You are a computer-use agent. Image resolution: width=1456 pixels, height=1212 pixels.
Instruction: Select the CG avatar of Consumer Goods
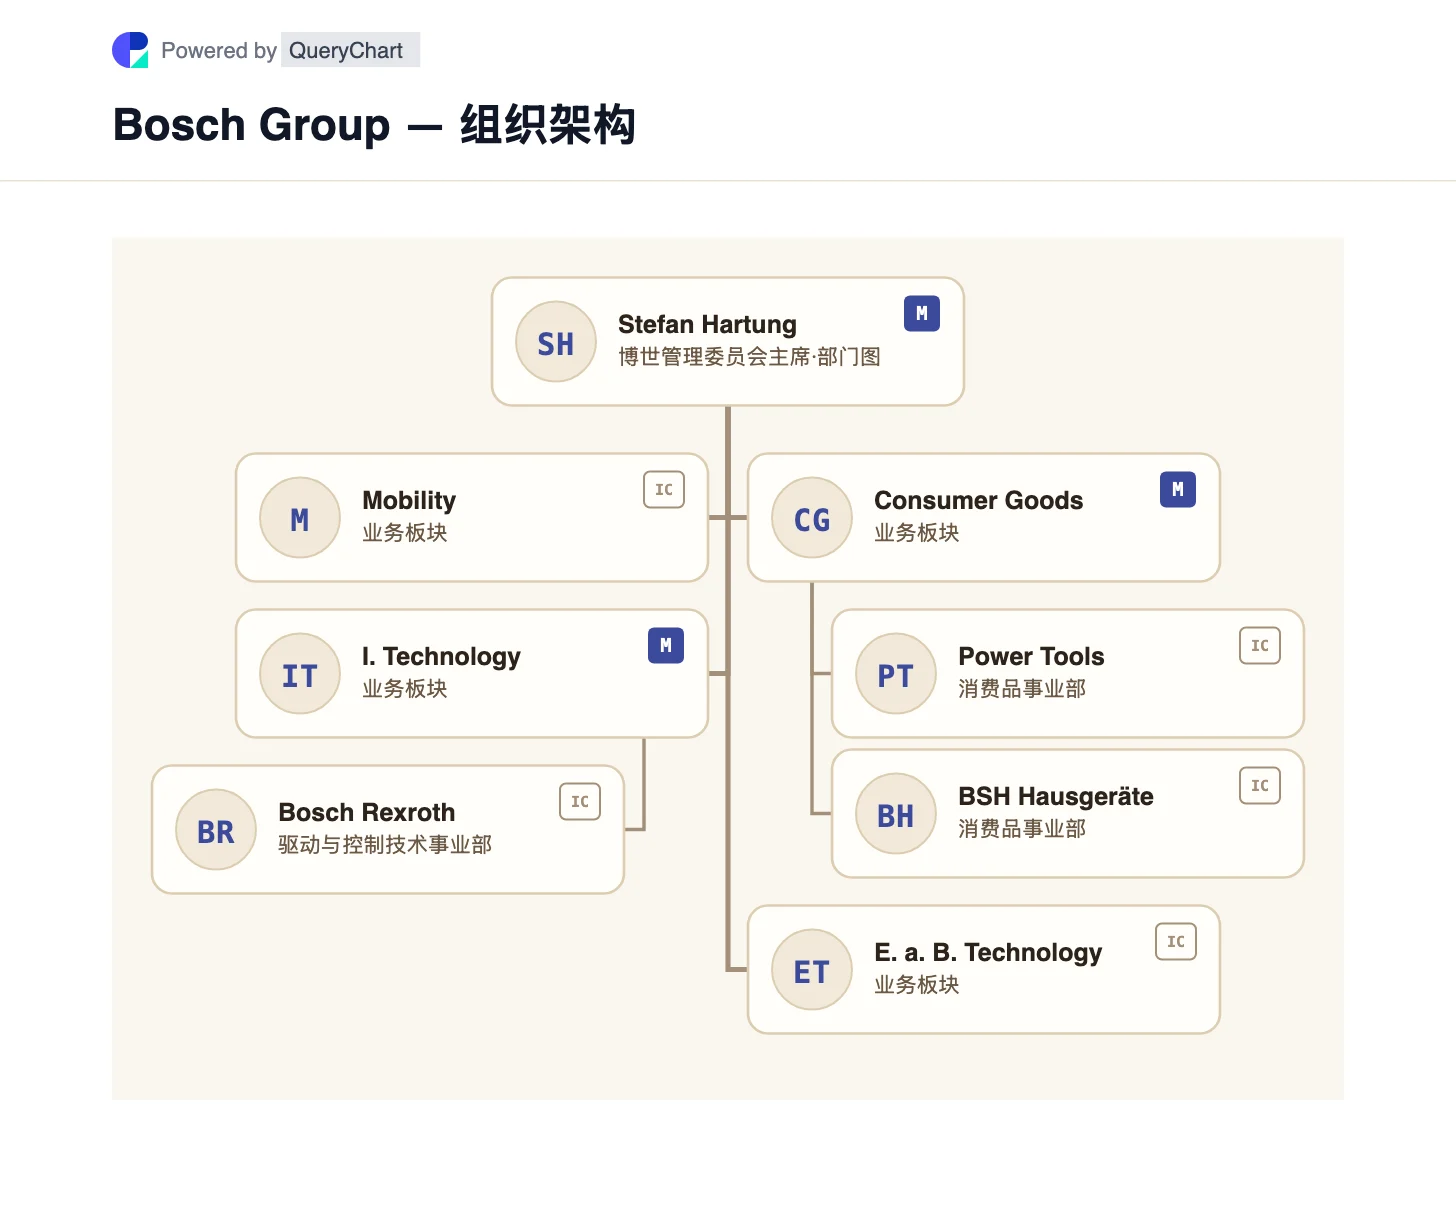(812, 518)
